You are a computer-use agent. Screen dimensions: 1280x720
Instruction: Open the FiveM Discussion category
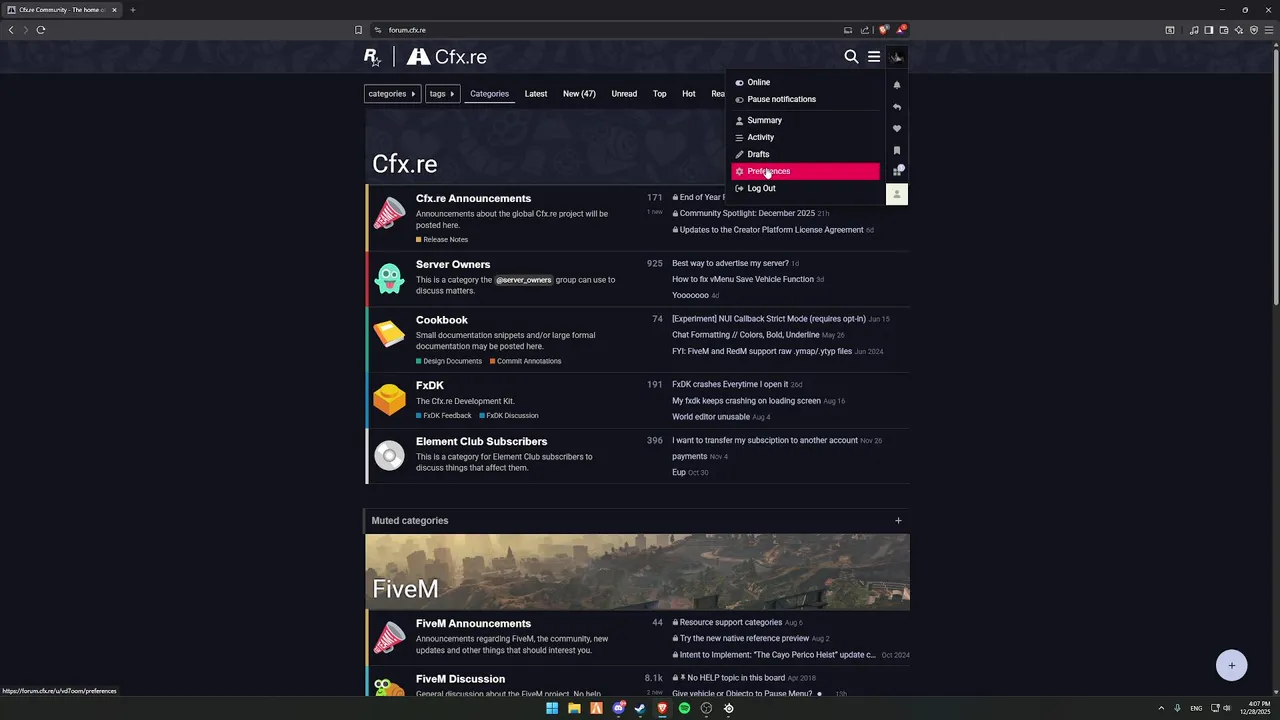[460, 679]
